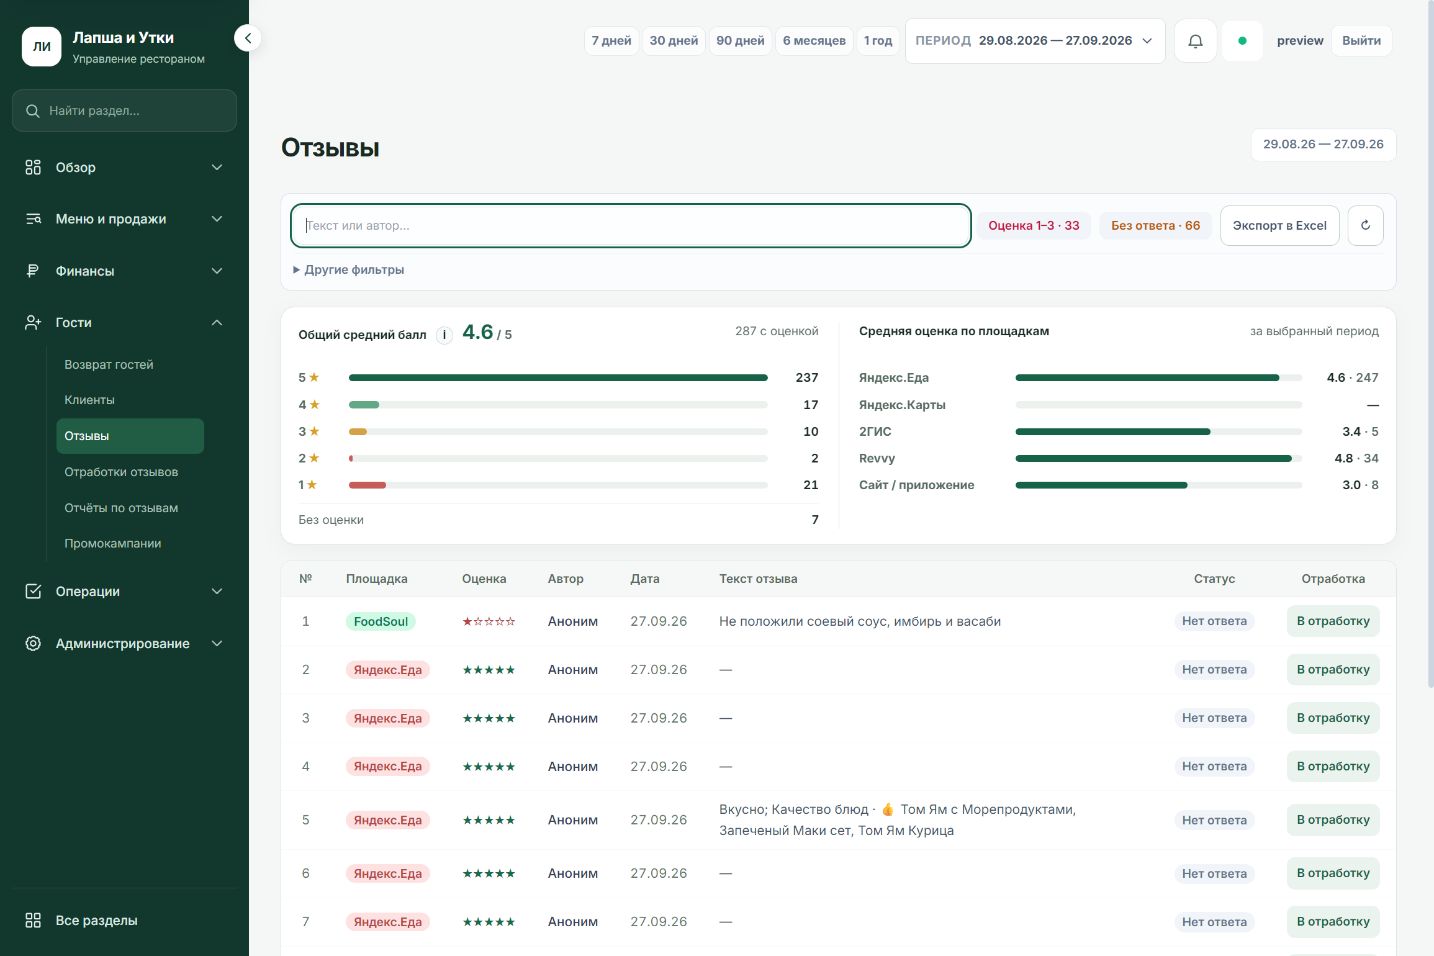Click the Меню и продажи icon
Viewport: 1434px width, 956px height.
[x=33, y=219]
